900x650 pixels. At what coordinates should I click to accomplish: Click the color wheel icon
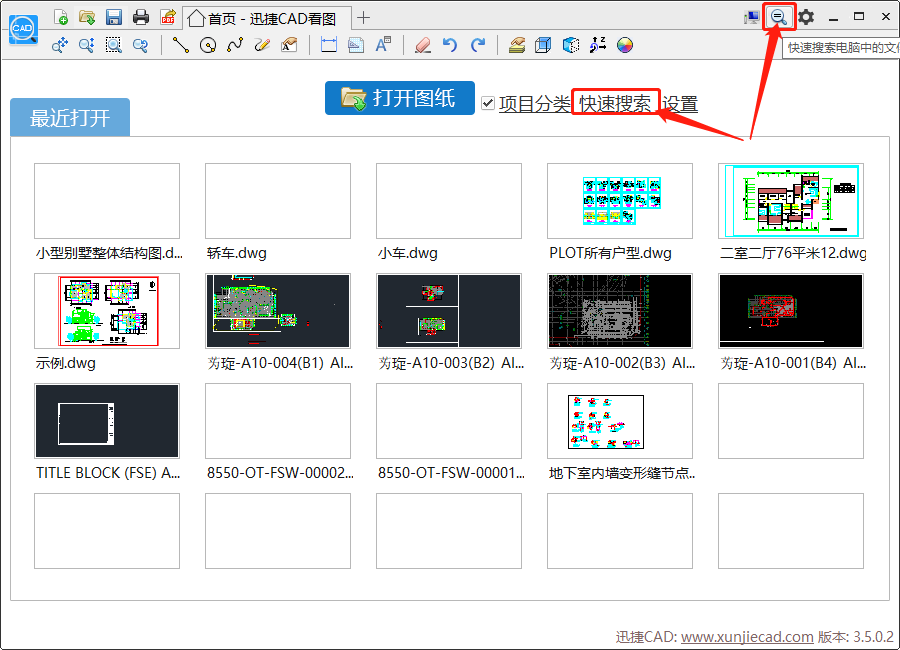coord(624,45)
